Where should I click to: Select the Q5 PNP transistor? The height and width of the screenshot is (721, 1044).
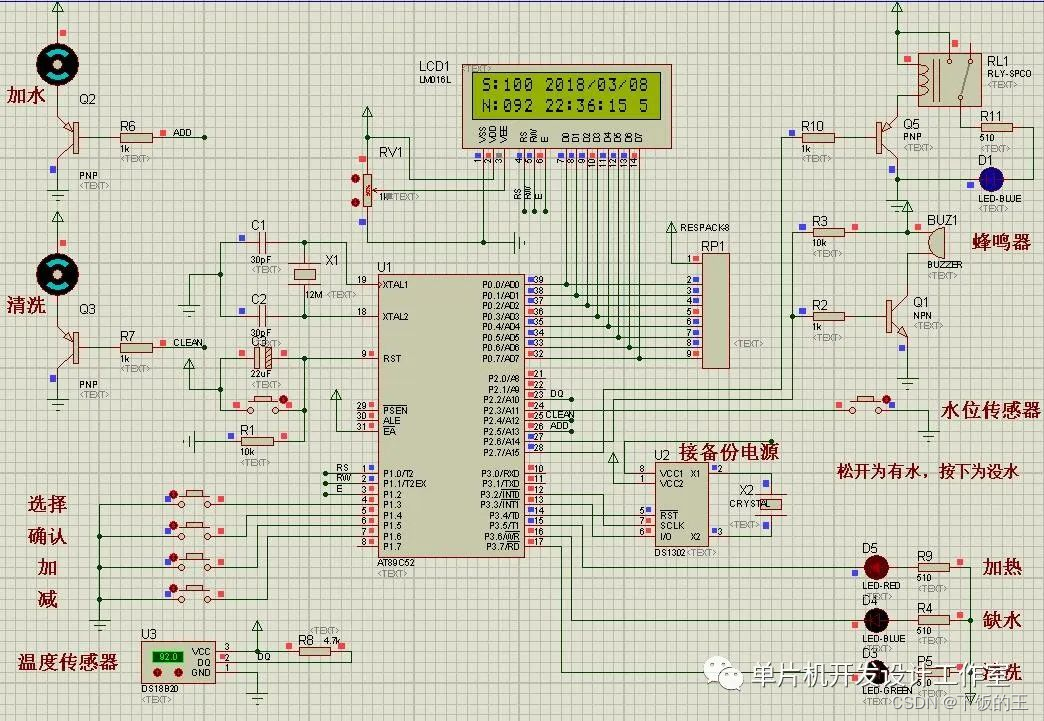click(x=887, y=138)
